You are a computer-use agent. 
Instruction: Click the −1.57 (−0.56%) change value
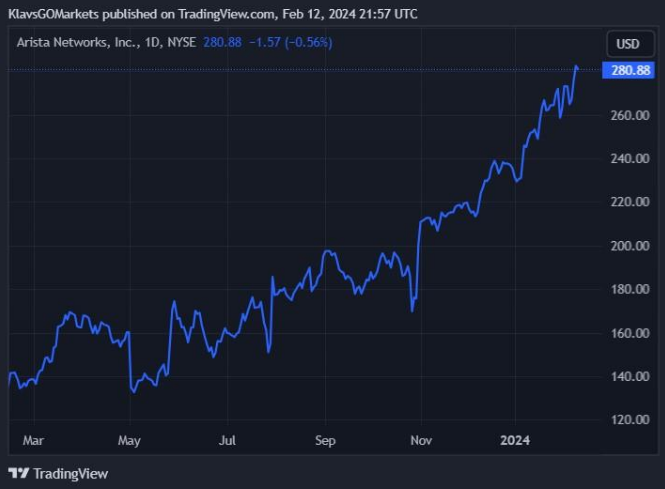coord(291,42)
